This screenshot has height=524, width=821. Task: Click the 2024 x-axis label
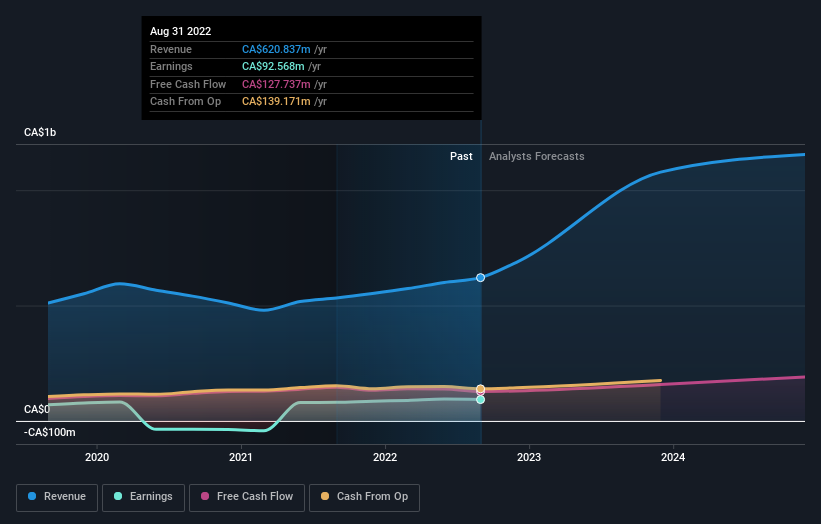click(x=673, y=457)
